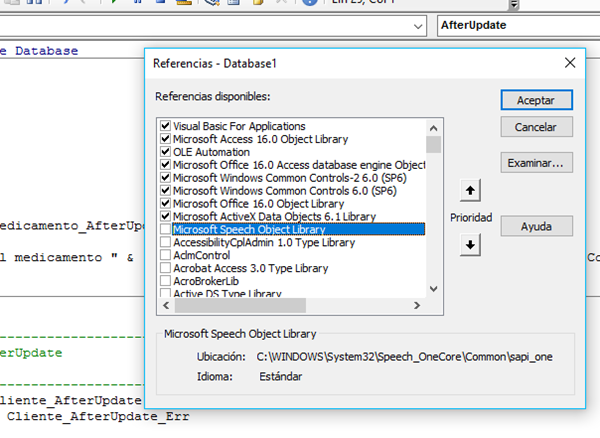Viewport: 600px width, 438px height.
Task: Select the Microsoft Speech Object Library row
Action: 298,229
